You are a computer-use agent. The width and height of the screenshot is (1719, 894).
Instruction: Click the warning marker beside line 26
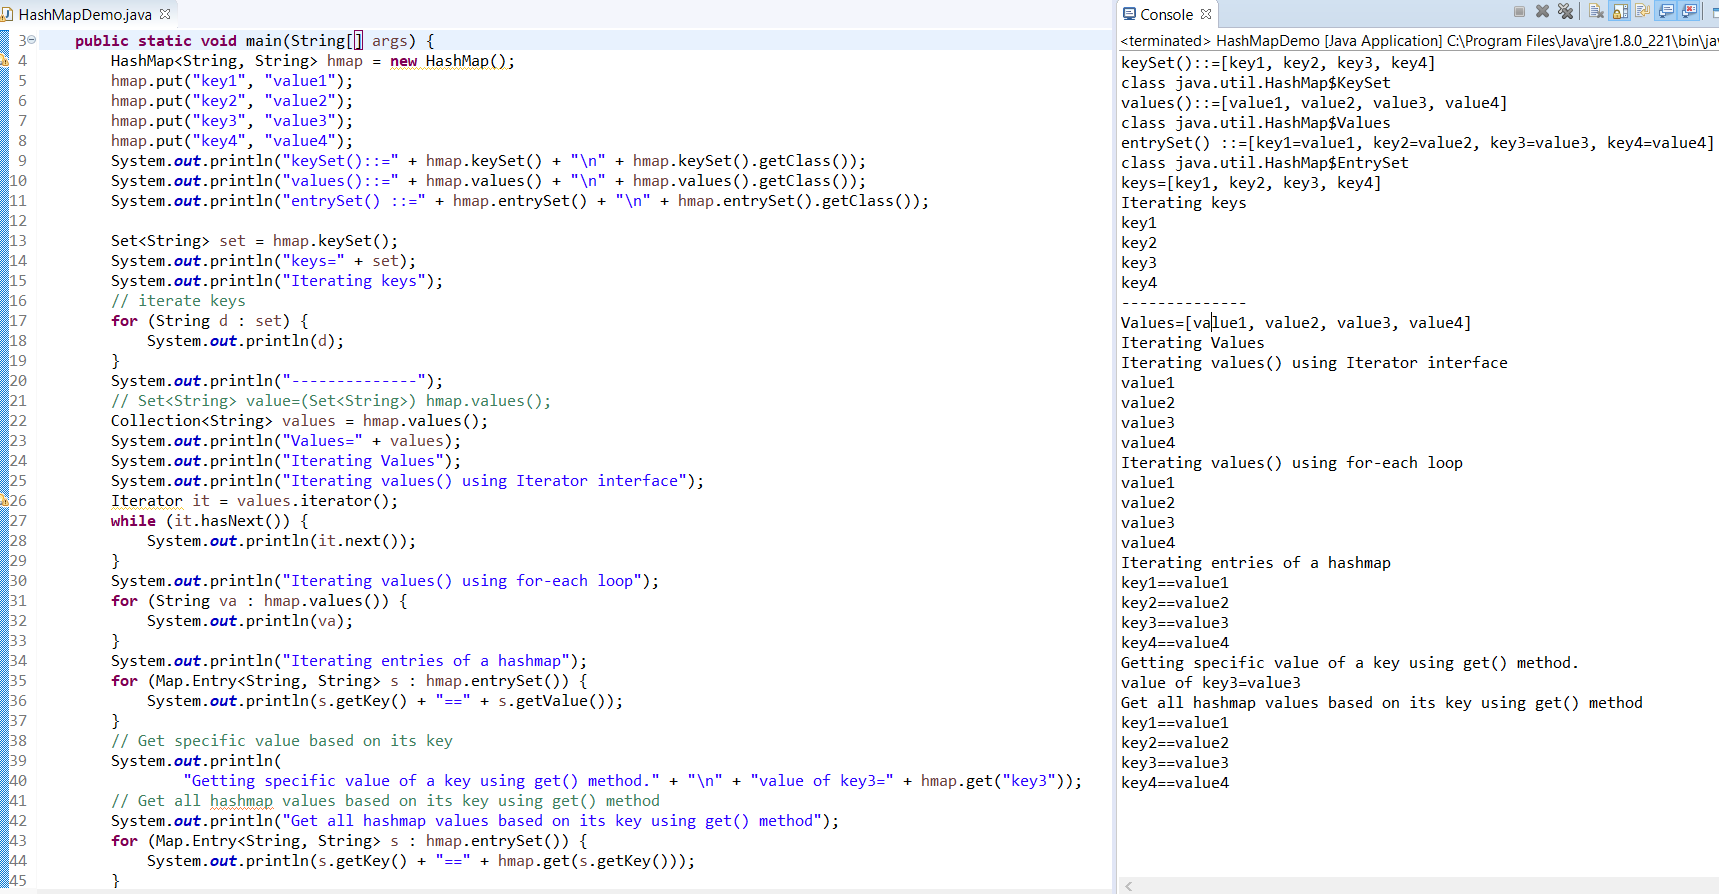click(4, 500)
